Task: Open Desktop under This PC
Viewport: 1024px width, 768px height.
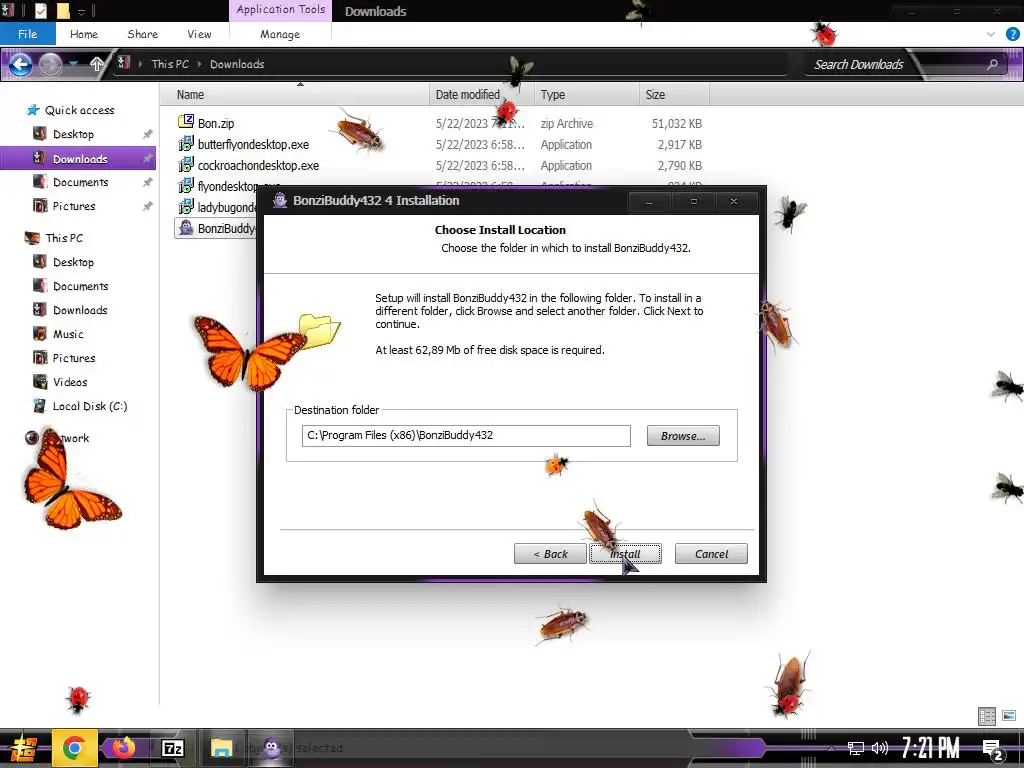Action: coord(72,262)
